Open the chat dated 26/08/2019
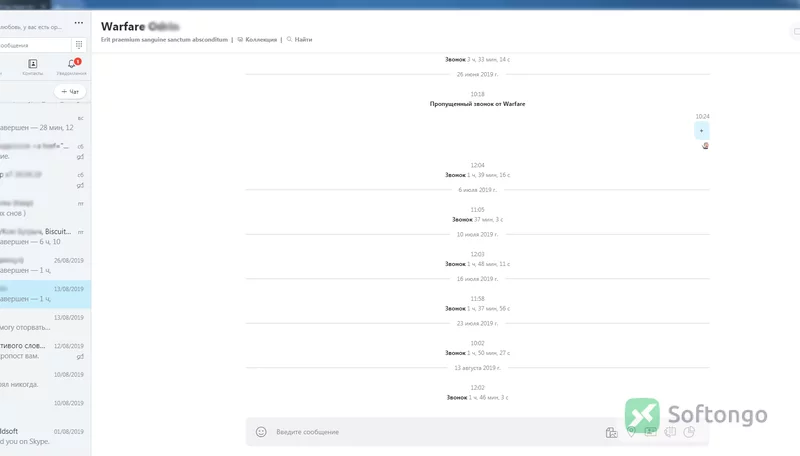Image resolution: width=800 pixels, height=456 pixels. [x=45, y=265]
